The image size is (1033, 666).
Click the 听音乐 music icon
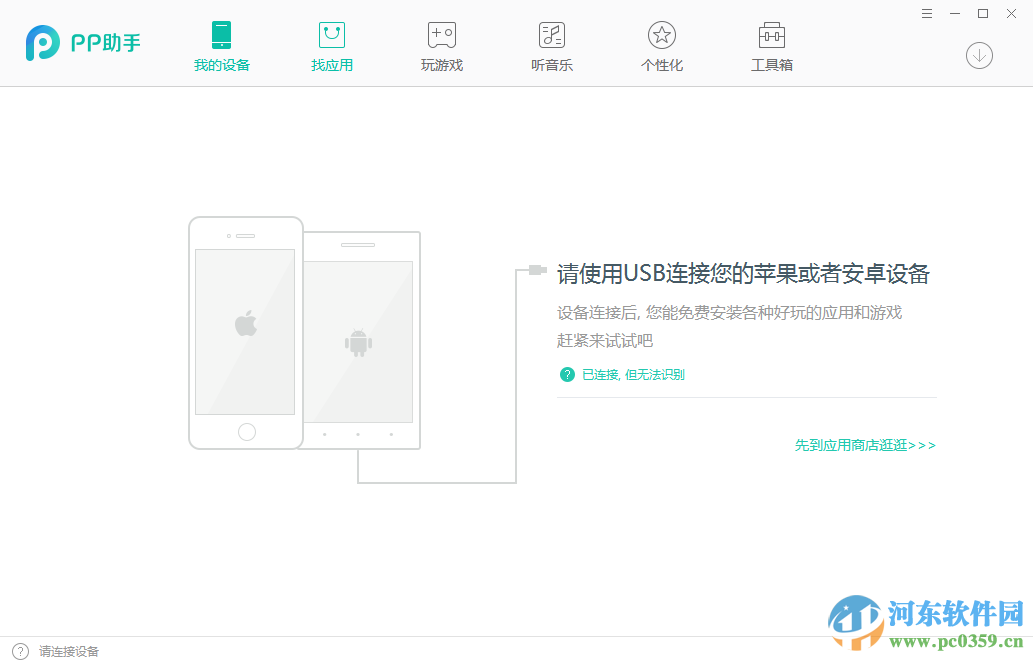click(x=551, y=45)
